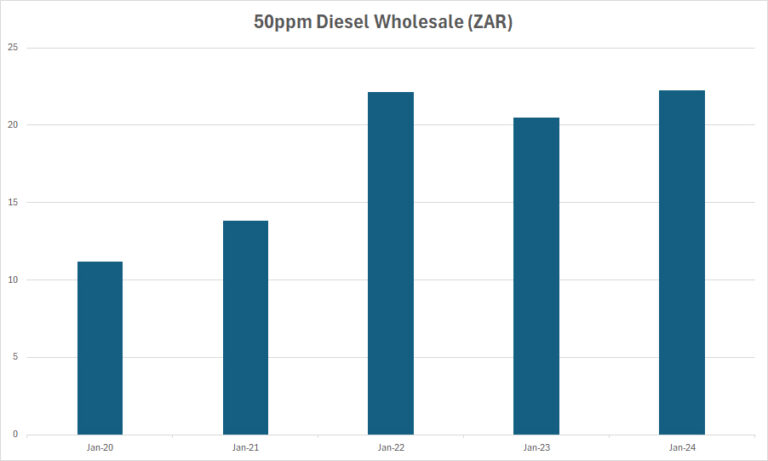Image resolution: width=768 pixels, height=461 pixels.
Task: Click the y-axis value 25
Action: click(x=13, y=48)
